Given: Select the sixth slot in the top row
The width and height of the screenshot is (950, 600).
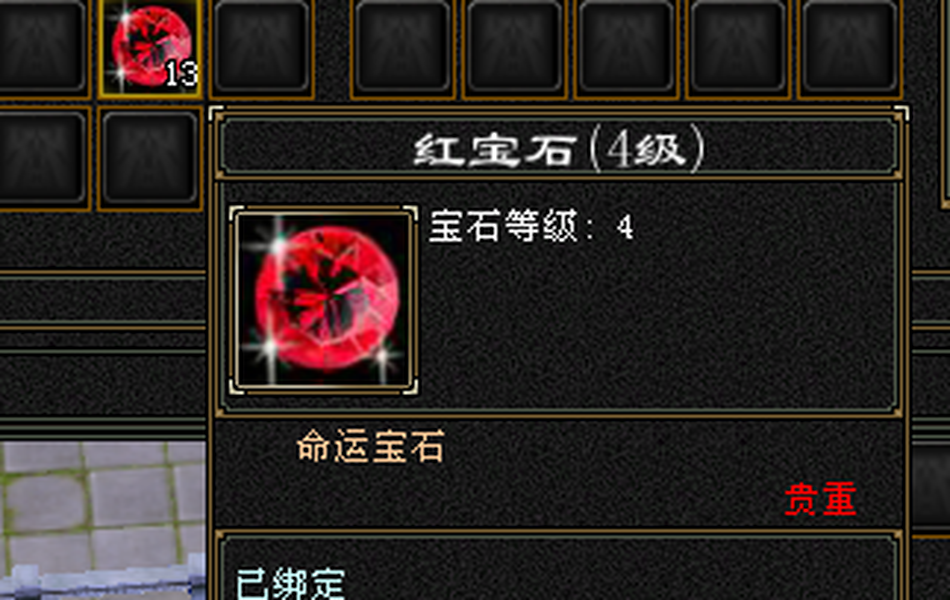Looking at the screenshot, I should pos(626,45).
